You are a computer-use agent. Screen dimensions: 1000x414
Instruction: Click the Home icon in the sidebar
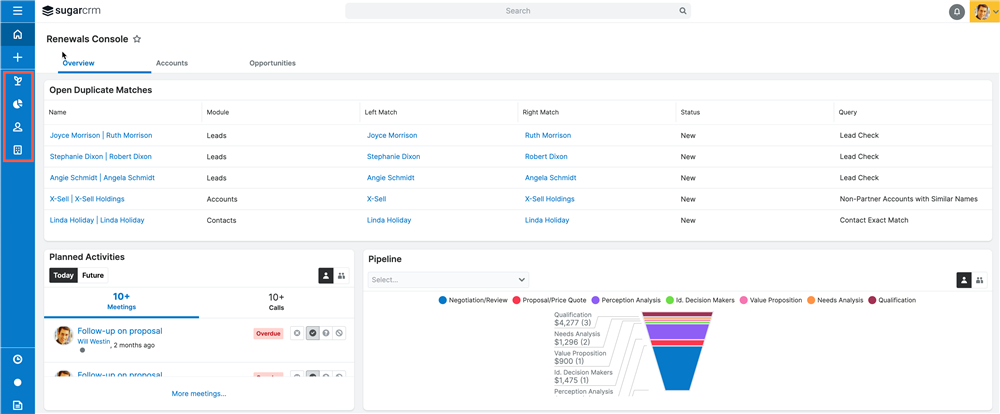[x=17, y=34]
